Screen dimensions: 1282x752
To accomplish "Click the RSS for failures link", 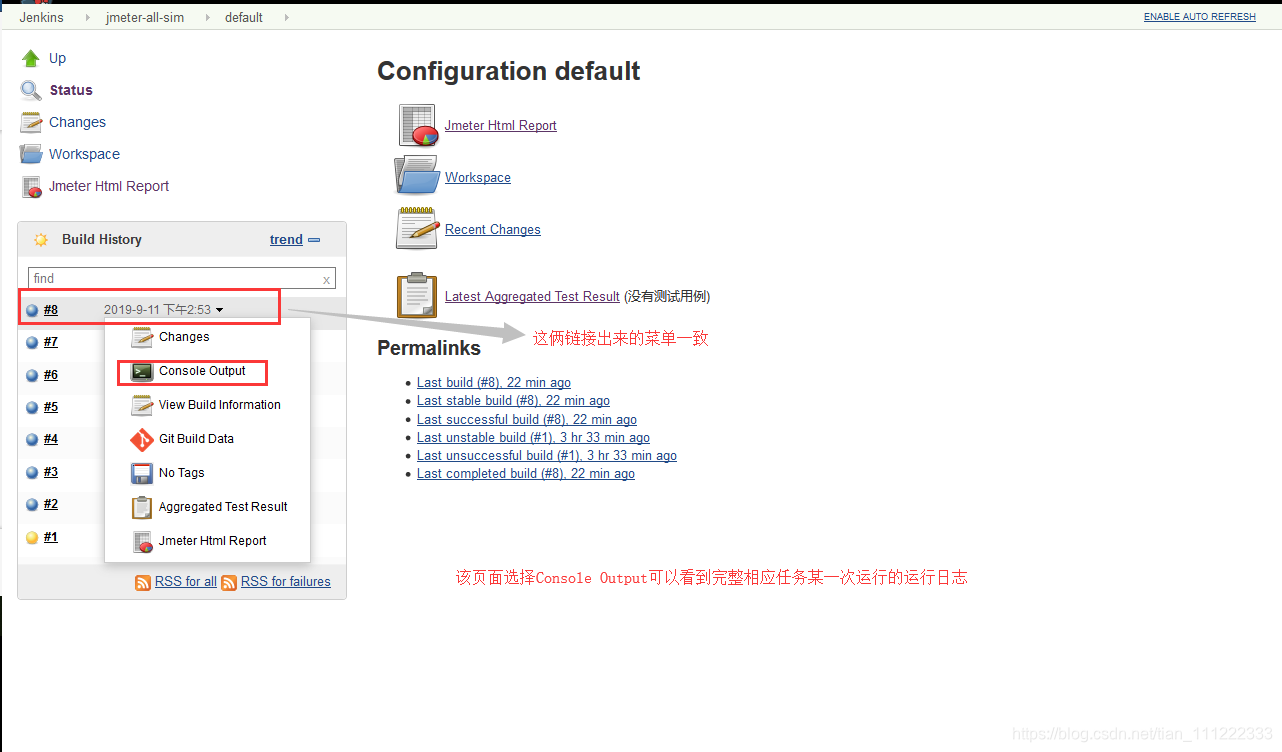I will 286,582.
